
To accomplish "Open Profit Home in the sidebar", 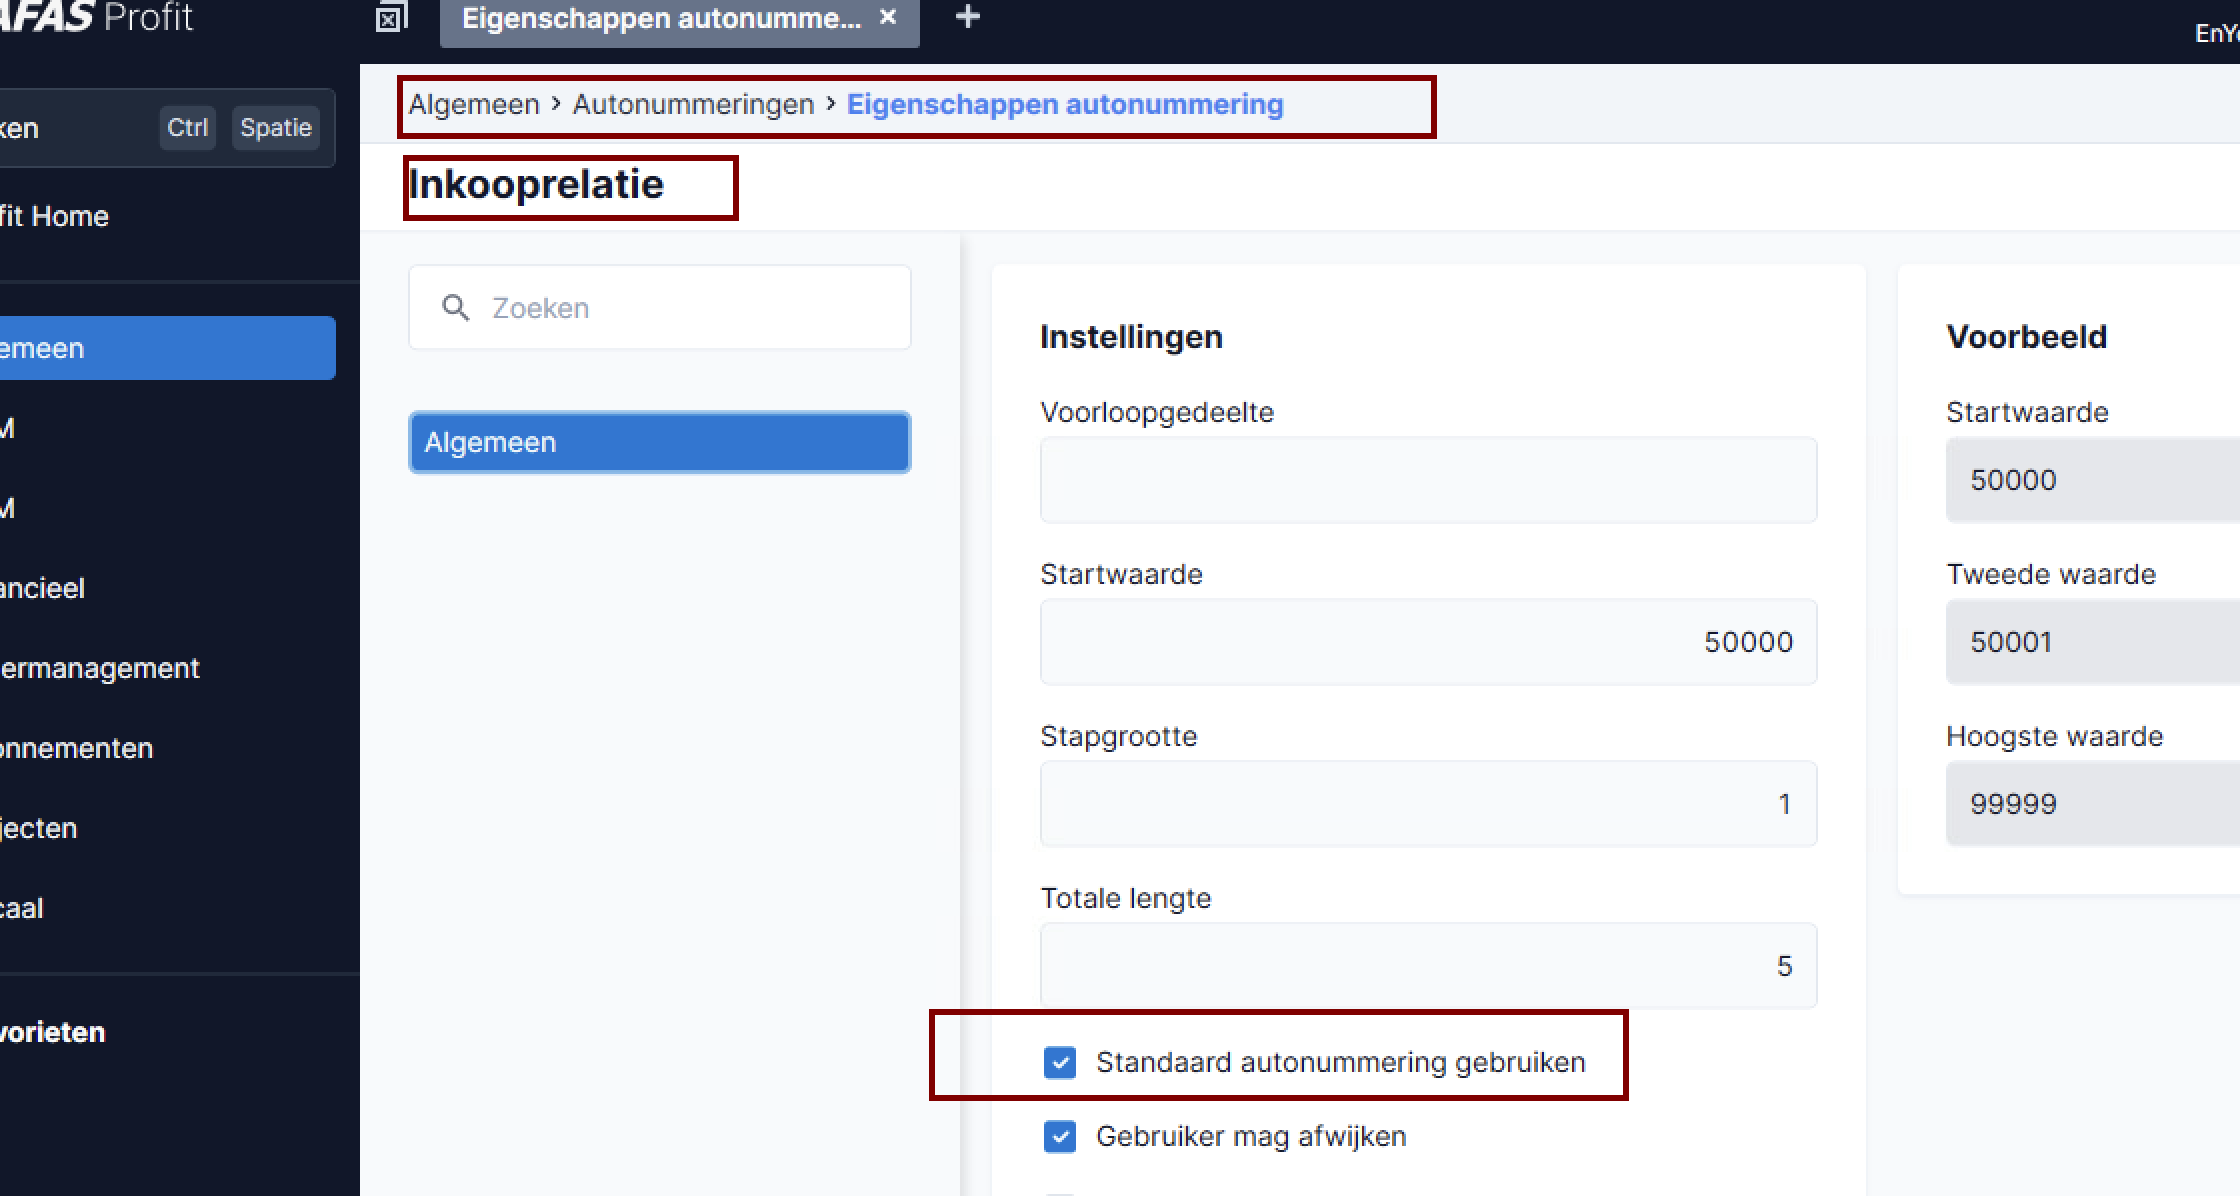I will click(55, 216).
